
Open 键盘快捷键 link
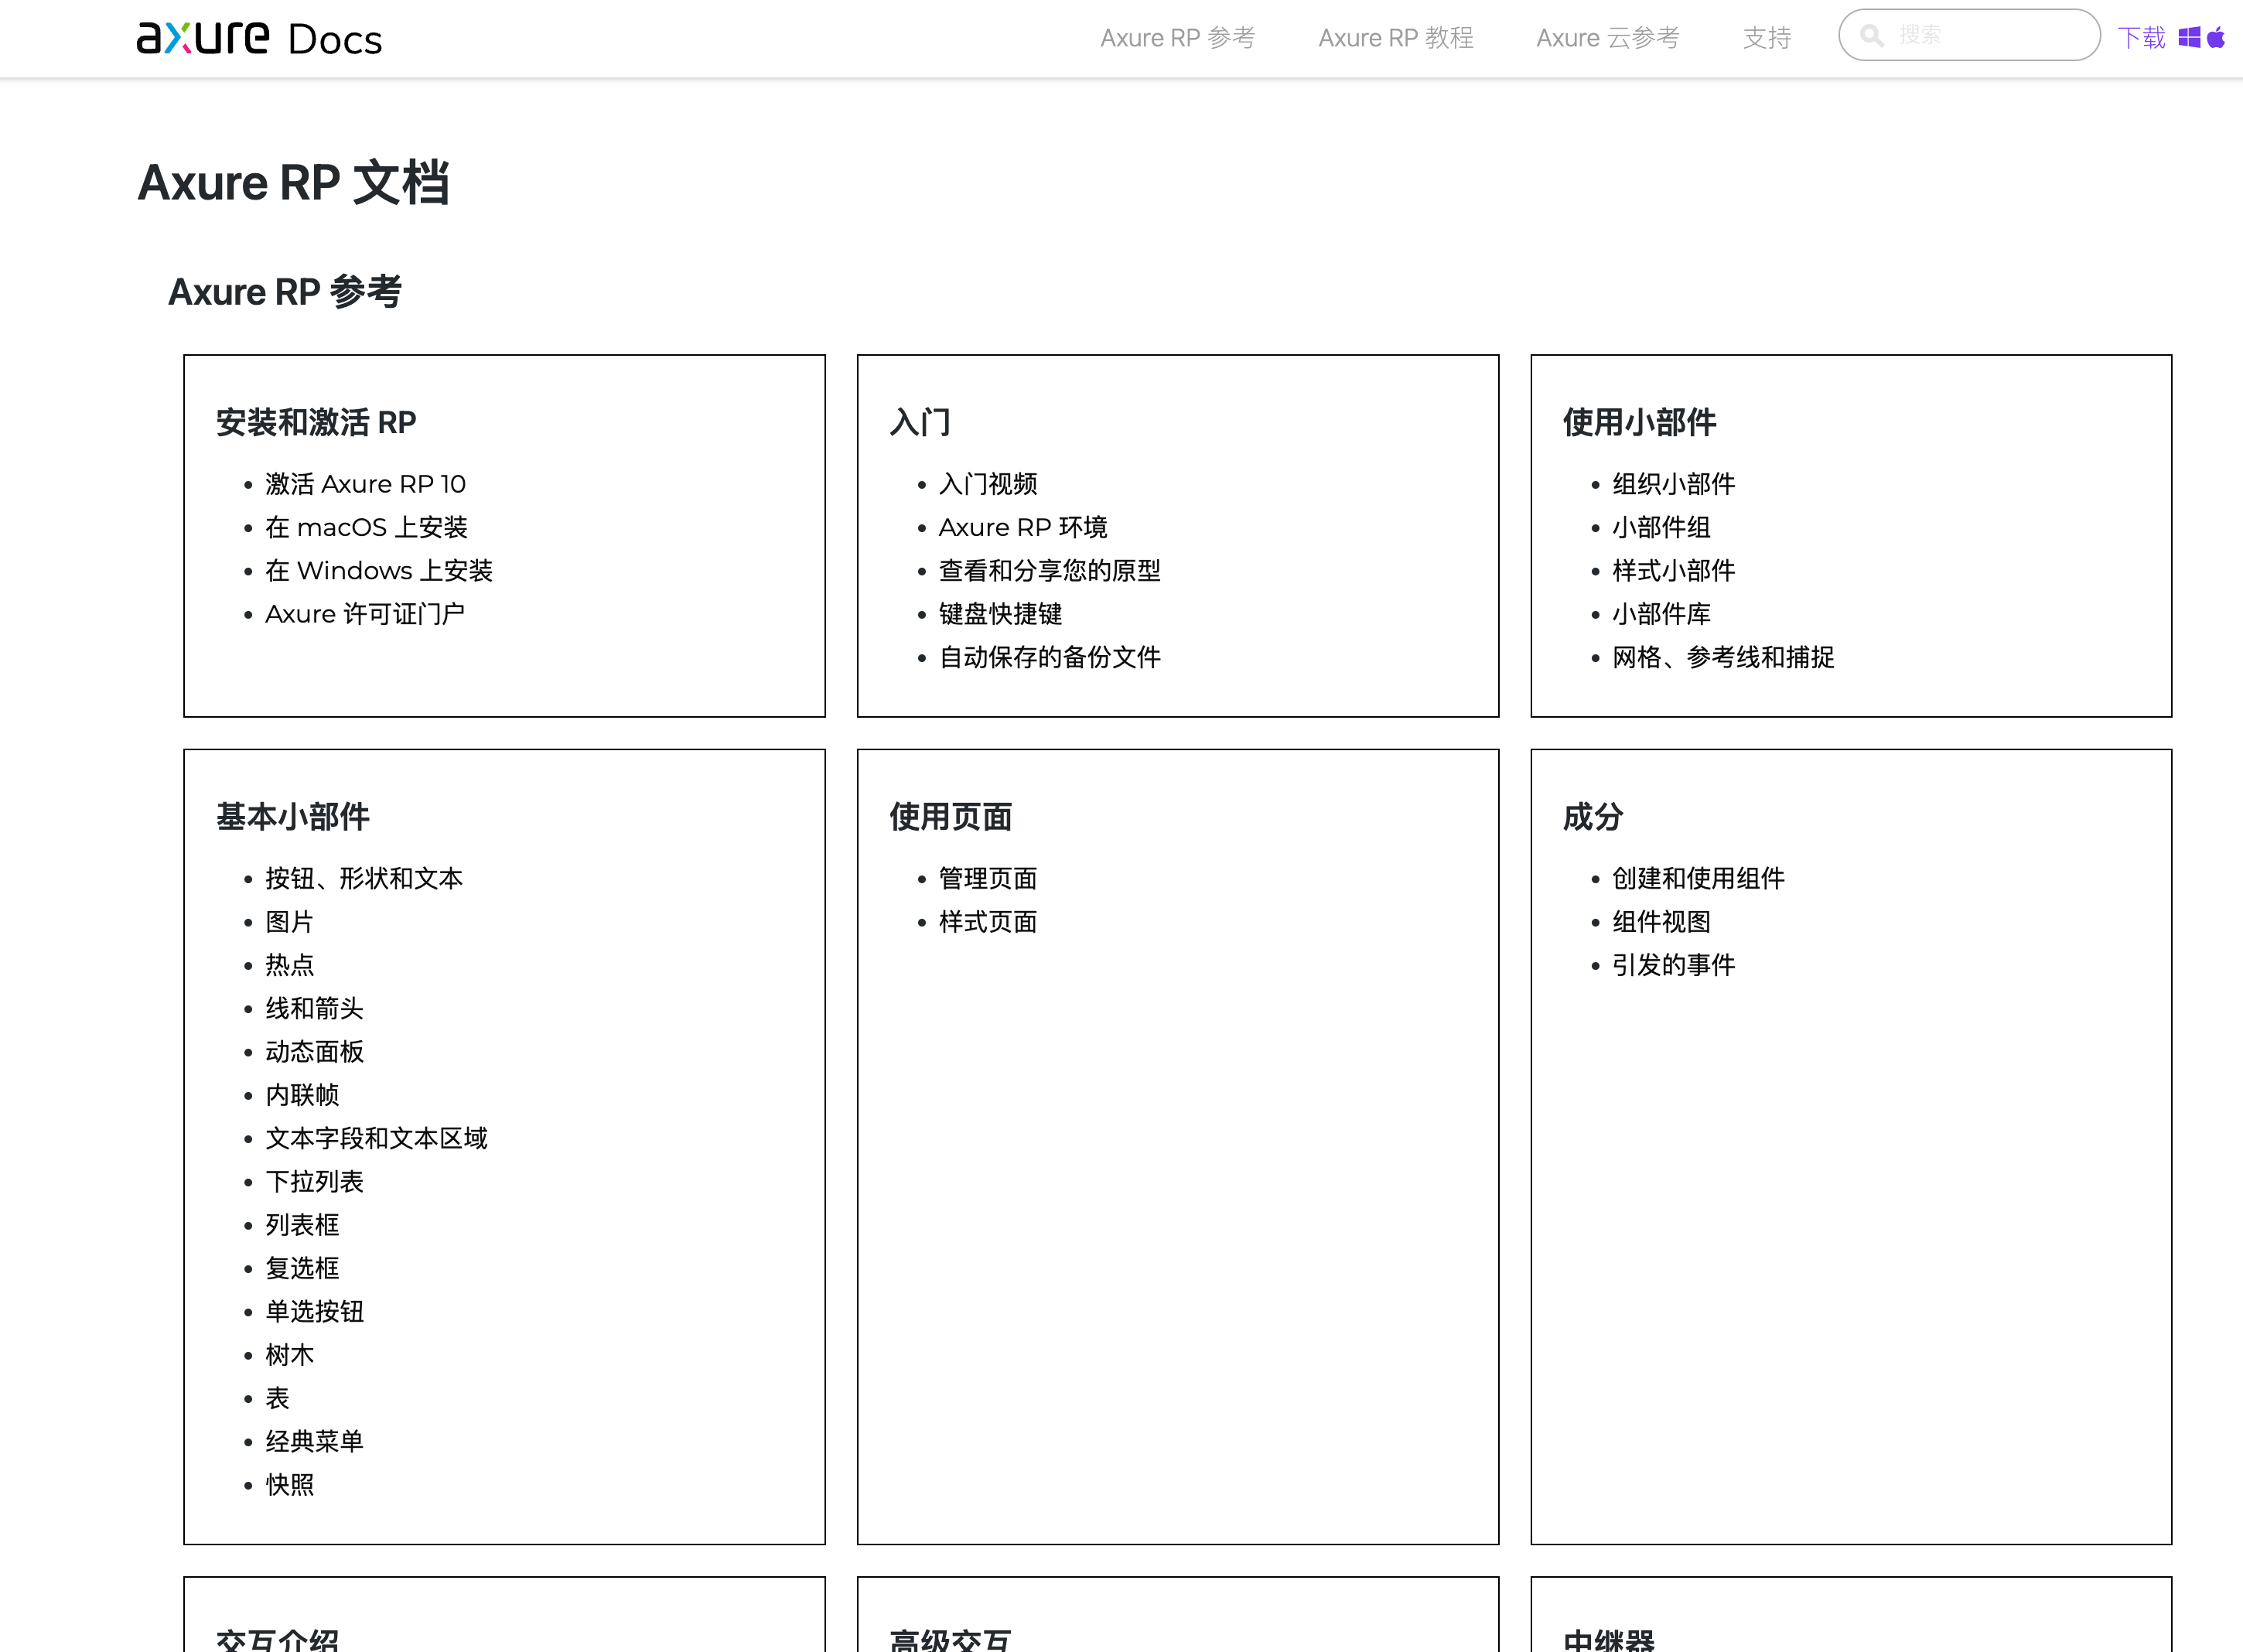pyautogui.click(x=1000, y=614)
